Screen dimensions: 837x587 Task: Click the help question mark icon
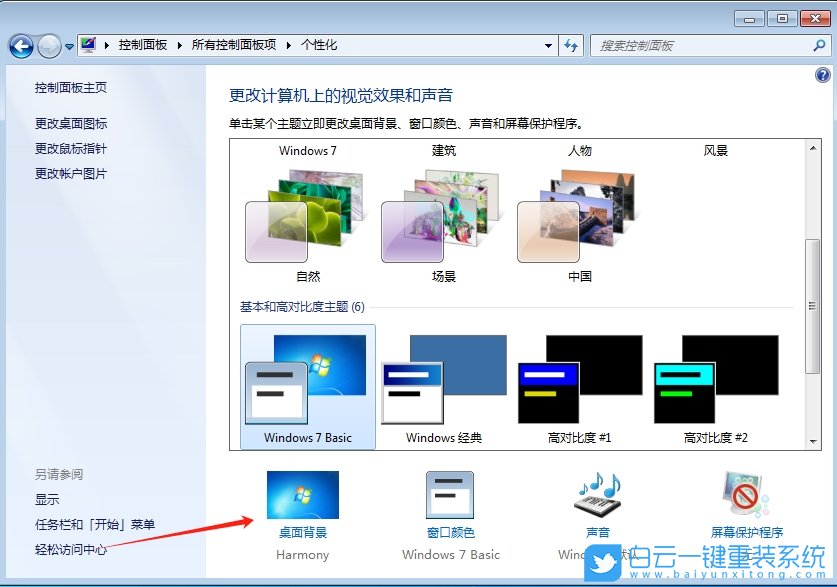[822, 75]
